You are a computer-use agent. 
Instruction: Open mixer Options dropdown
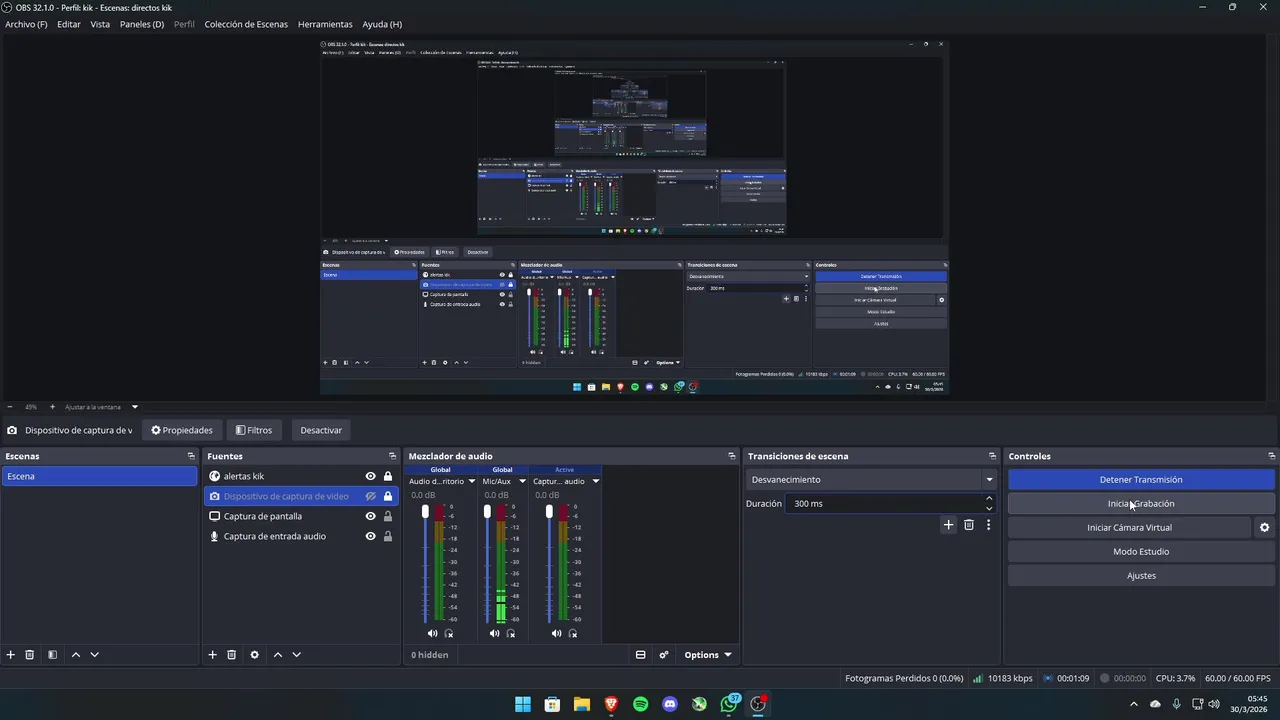[707, 655]
